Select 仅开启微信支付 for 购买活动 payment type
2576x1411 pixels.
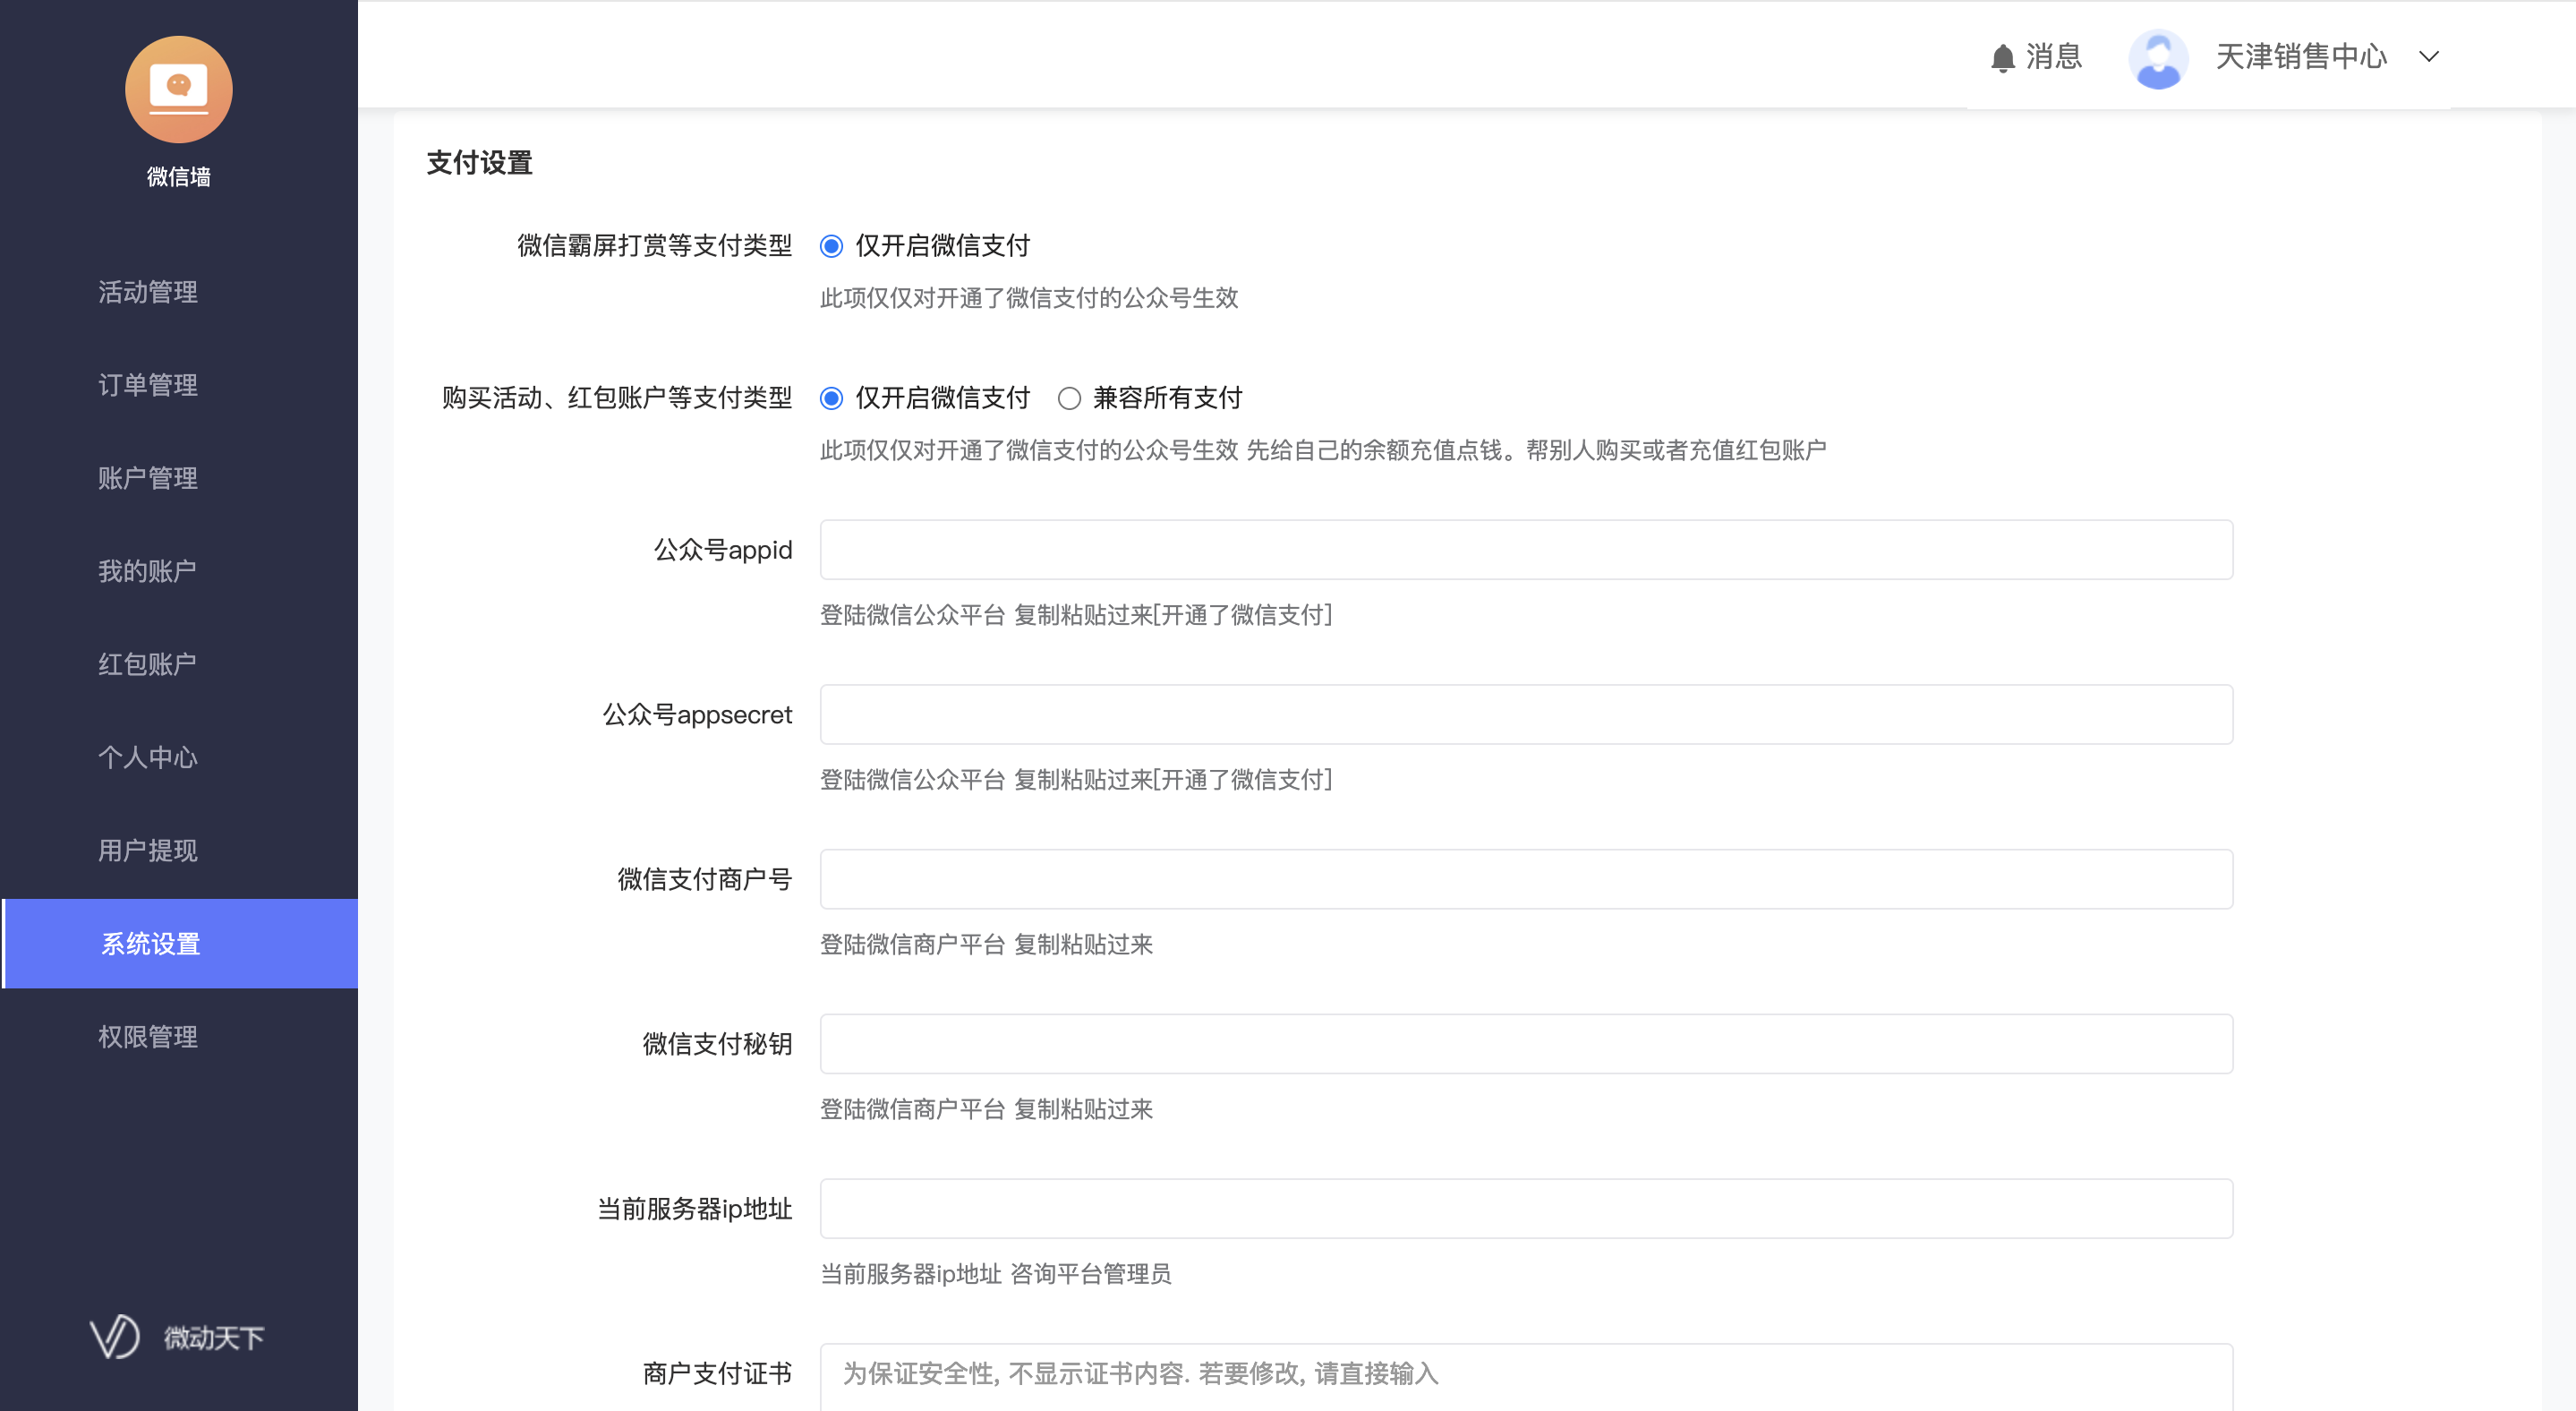831,398
